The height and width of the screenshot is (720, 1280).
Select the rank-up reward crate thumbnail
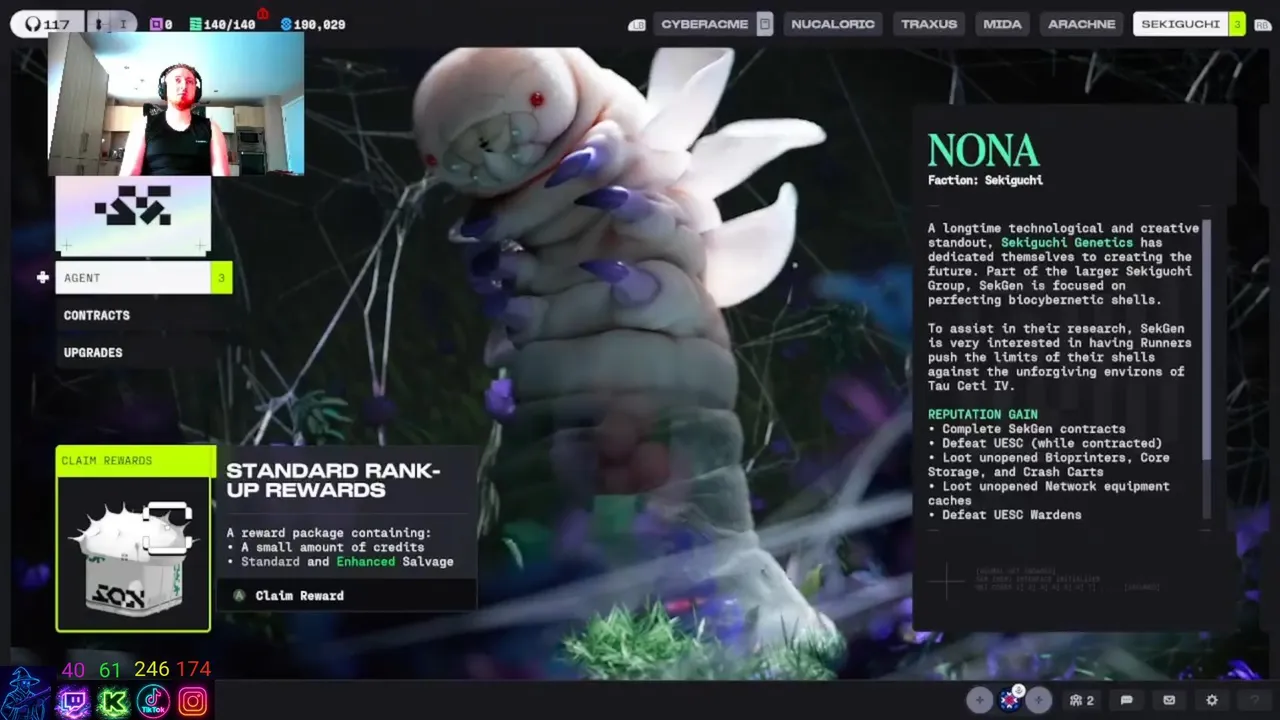133,554
